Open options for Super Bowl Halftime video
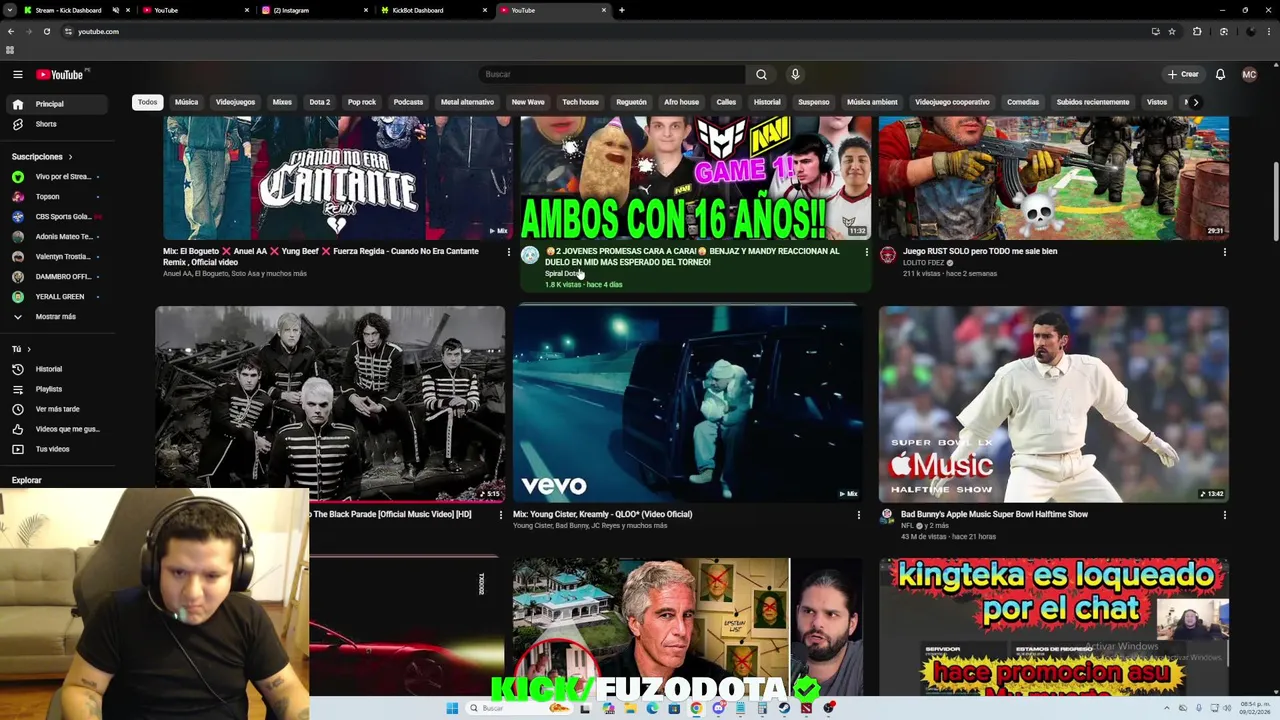Image resolution: width=1280 pixels, height=720 pixels. (1225, 515)
